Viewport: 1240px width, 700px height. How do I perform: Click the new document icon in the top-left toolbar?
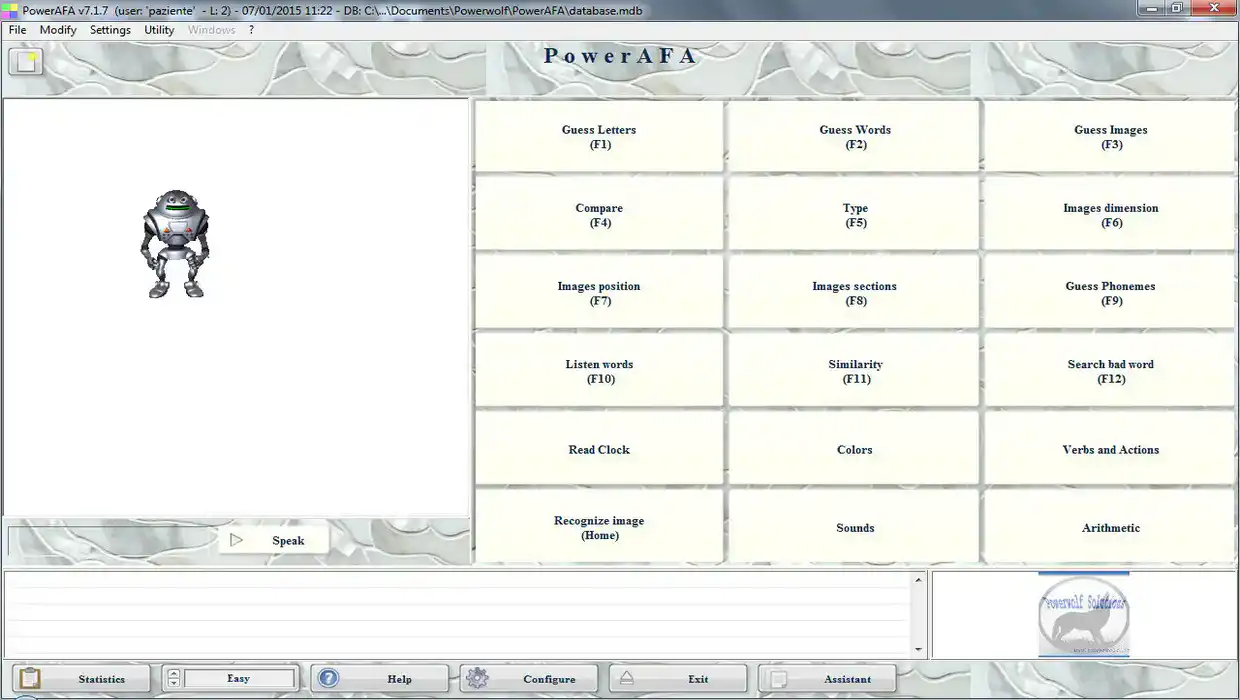click(x=26, y=62)
